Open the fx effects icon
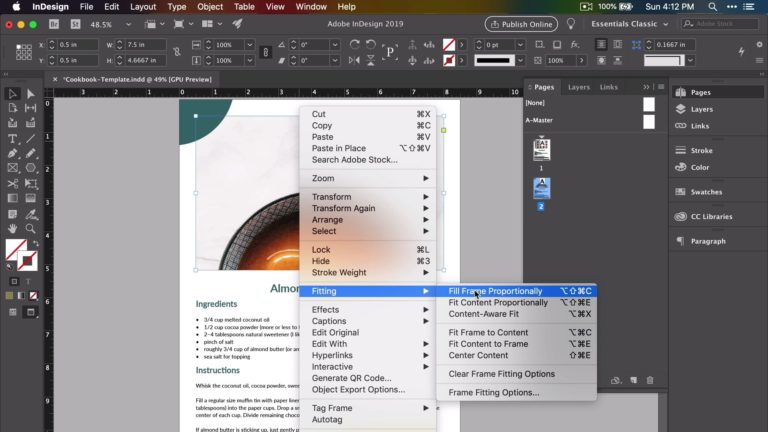This screenshot has width=768, height=432. (575, 45)
